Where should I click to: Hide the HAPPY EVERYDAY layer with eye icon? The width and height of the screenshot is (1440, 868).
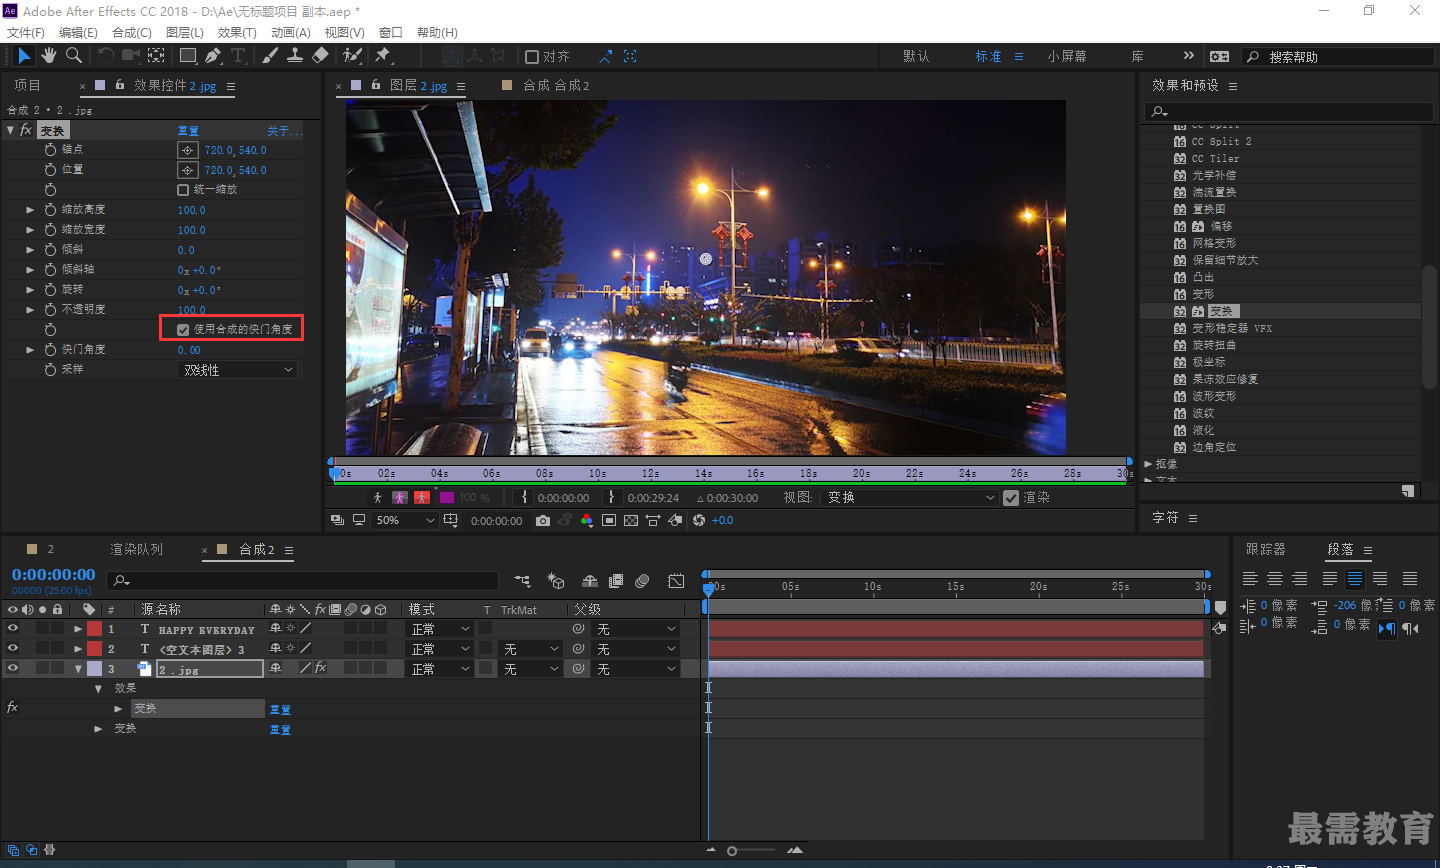coord(13,629)
